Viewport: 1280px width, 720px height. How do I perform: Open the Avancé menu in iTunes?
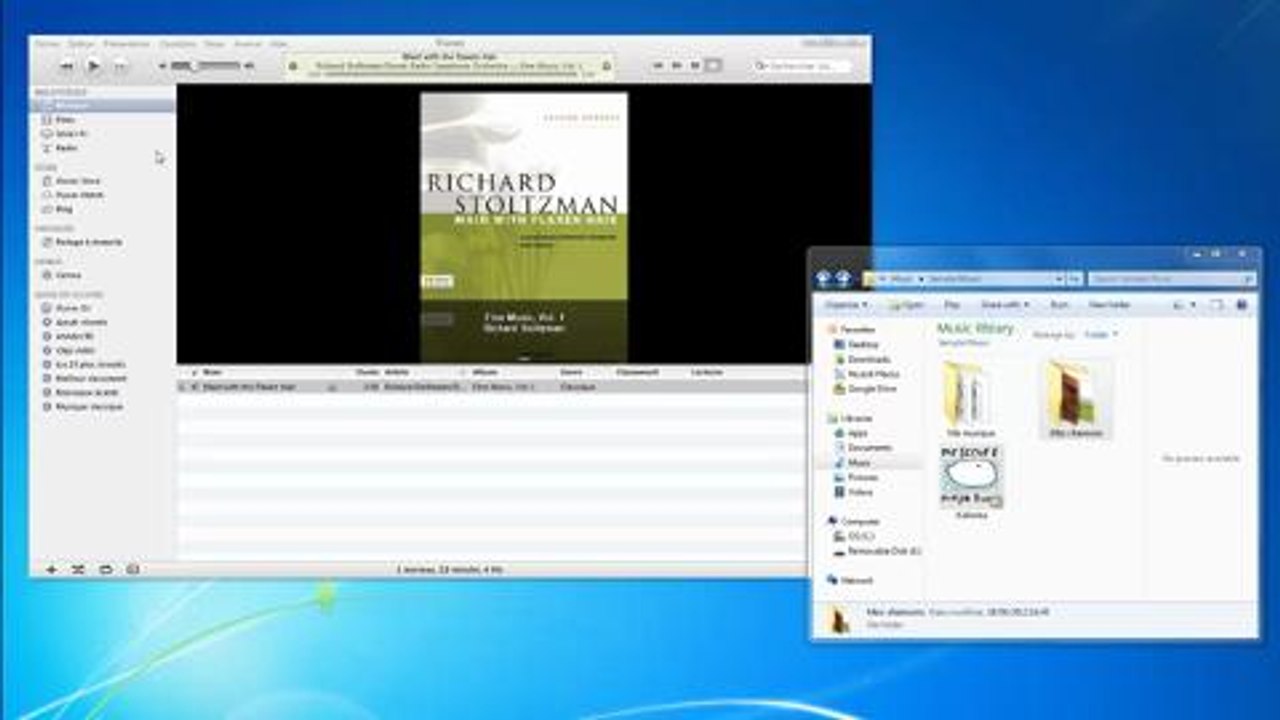[247, 44]
